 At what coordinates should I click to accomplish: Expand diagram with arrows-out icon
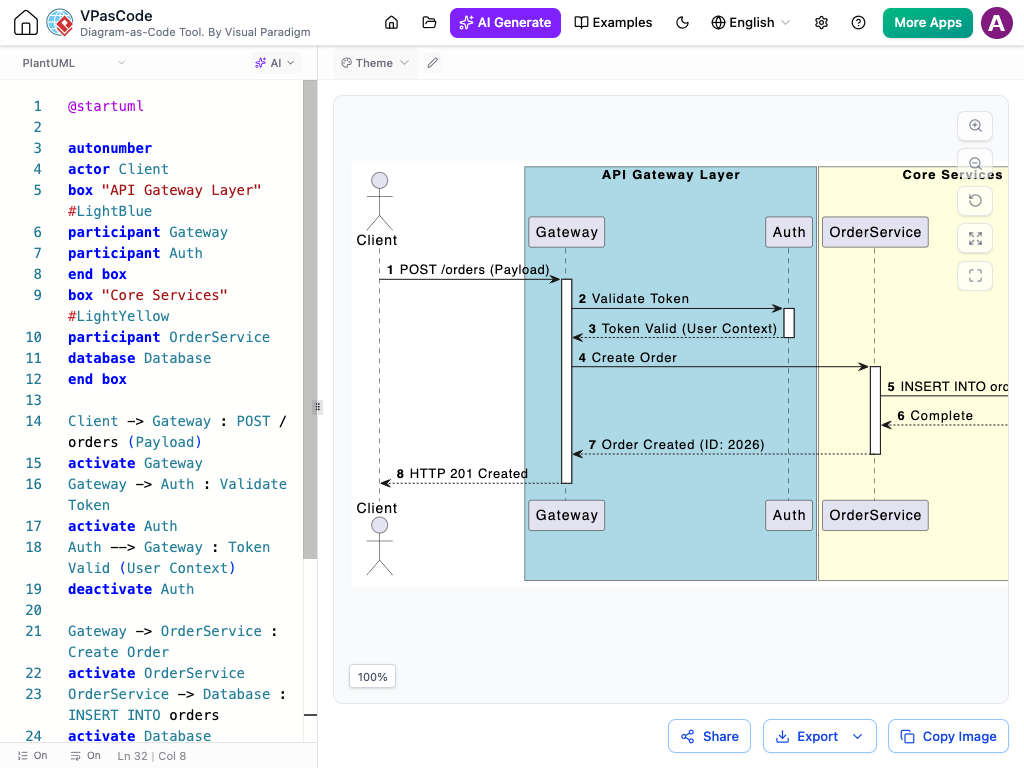pos(975,238)
